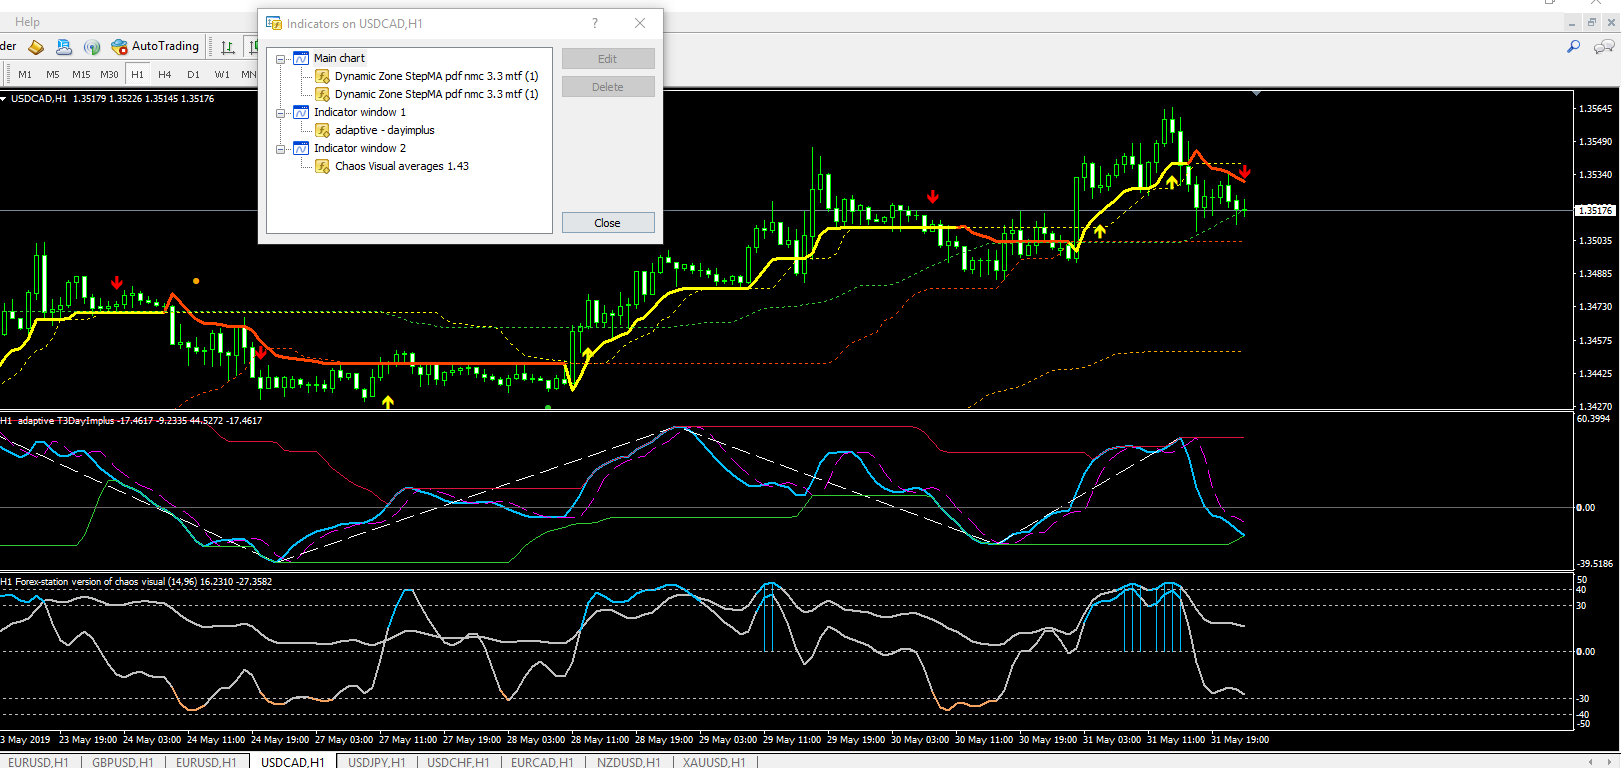This screenshot has width=1621, height=768.
Task: Switch to the H4 timeframe
Action: 165,74
